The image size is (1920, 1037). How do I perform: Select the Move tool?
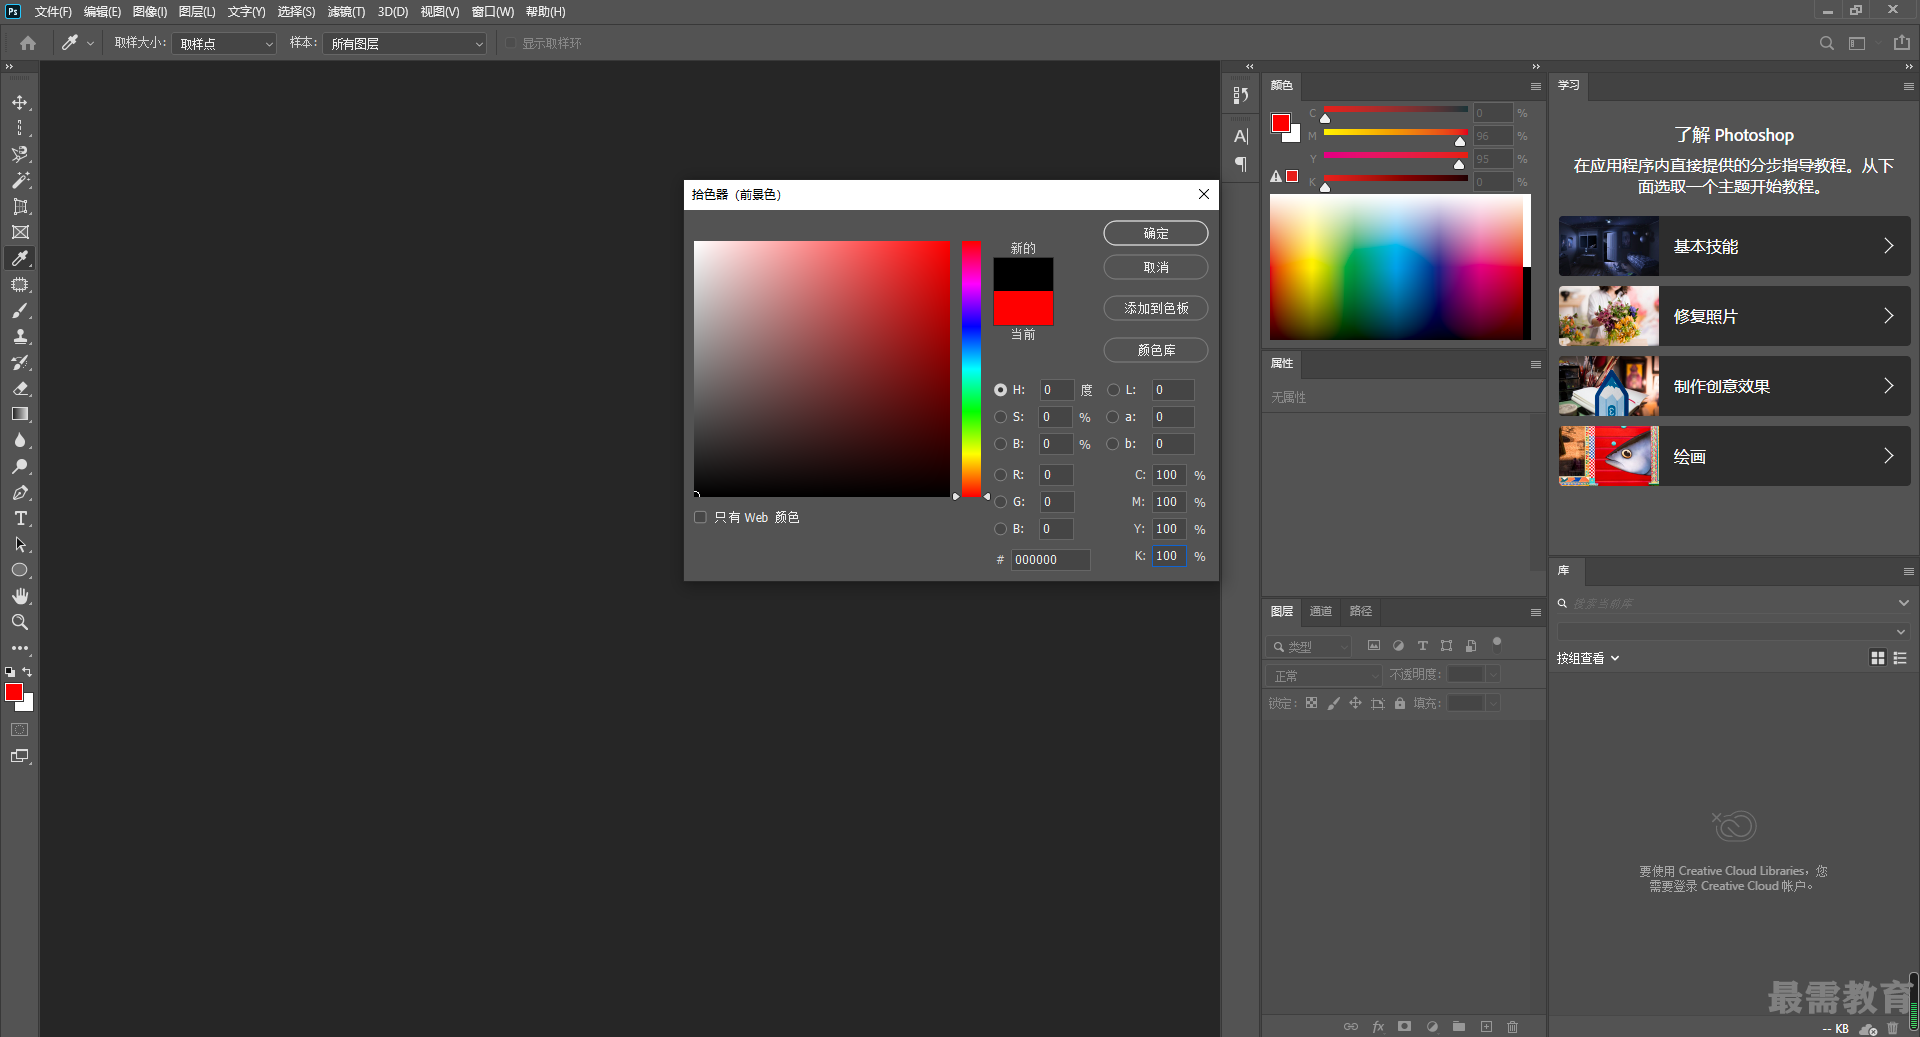click(x=20, y=103)
